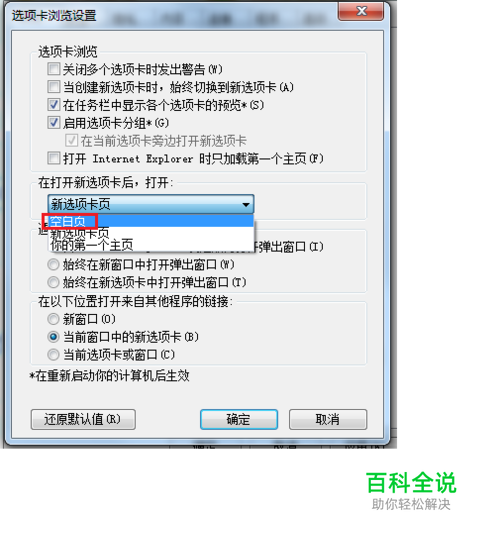Expand the new tab page dropdown arrow
The height and width of the screenshot is (543, 500).
click(x=246, y=204)
